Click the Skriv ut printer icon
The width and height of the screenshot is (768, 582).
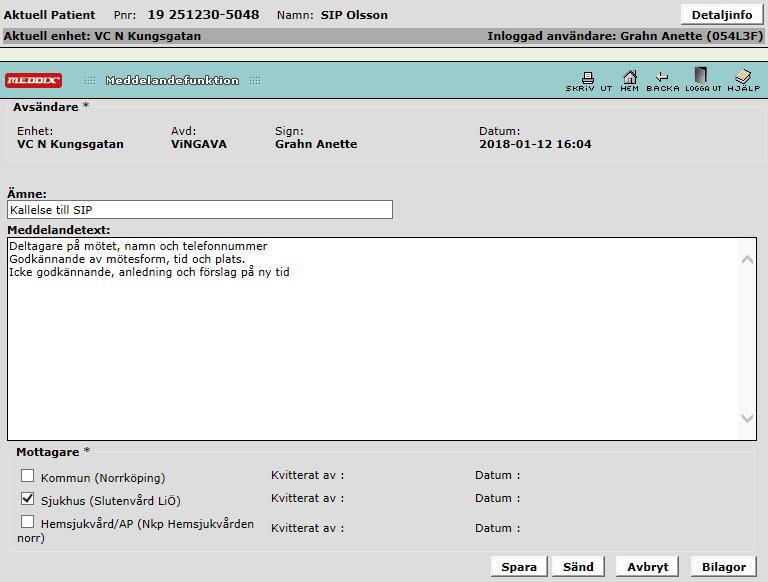pos(588,81)
